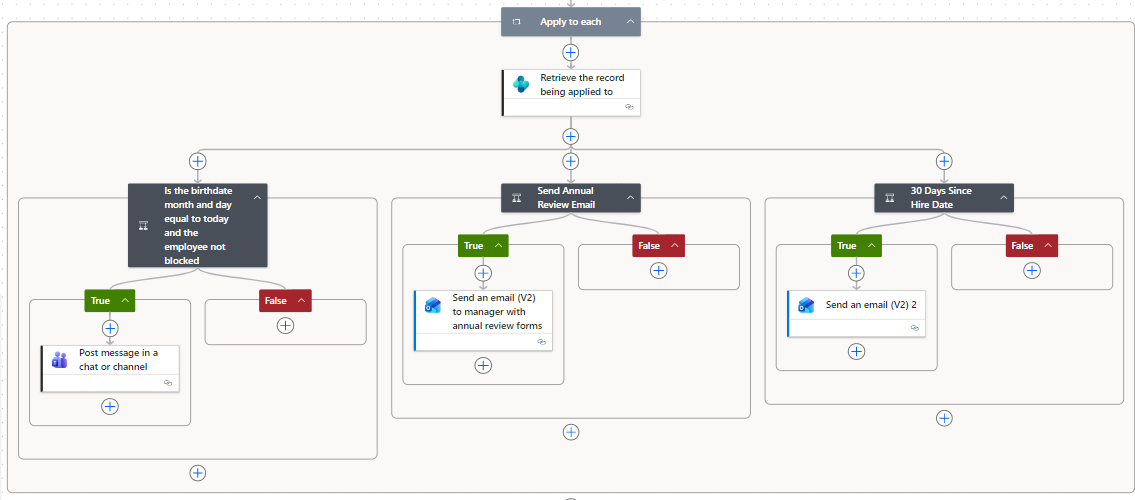This screenshot has height=500, width=1135.
Task: Open Send an email (V2) to manager action
Action: pos(483,321)
